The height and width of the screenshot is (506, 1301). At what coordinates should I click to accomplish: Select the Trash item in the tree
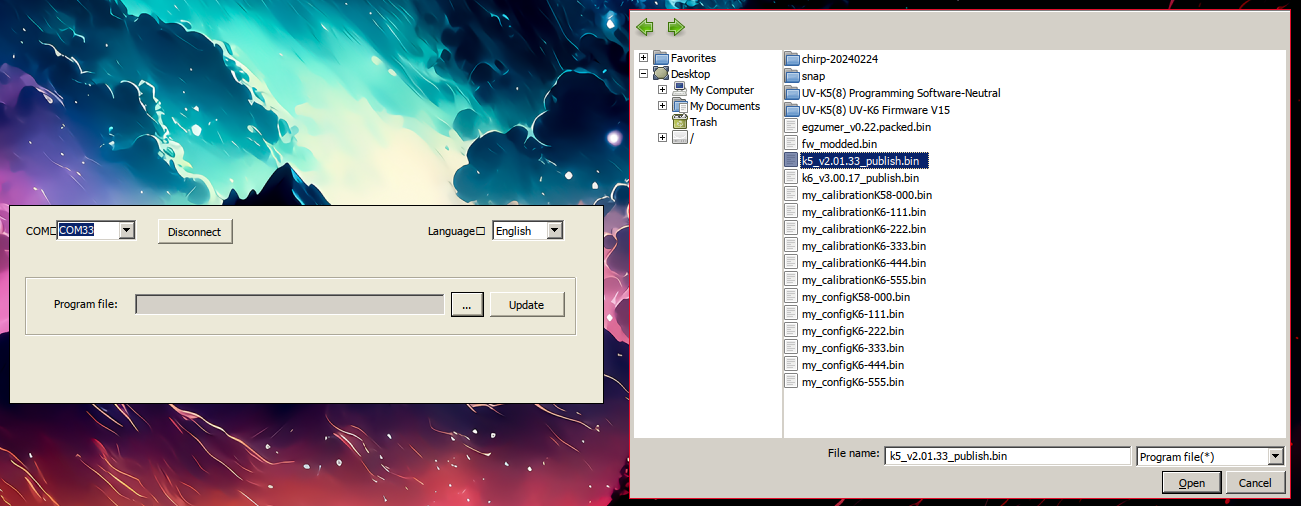(x=703, y=122)
